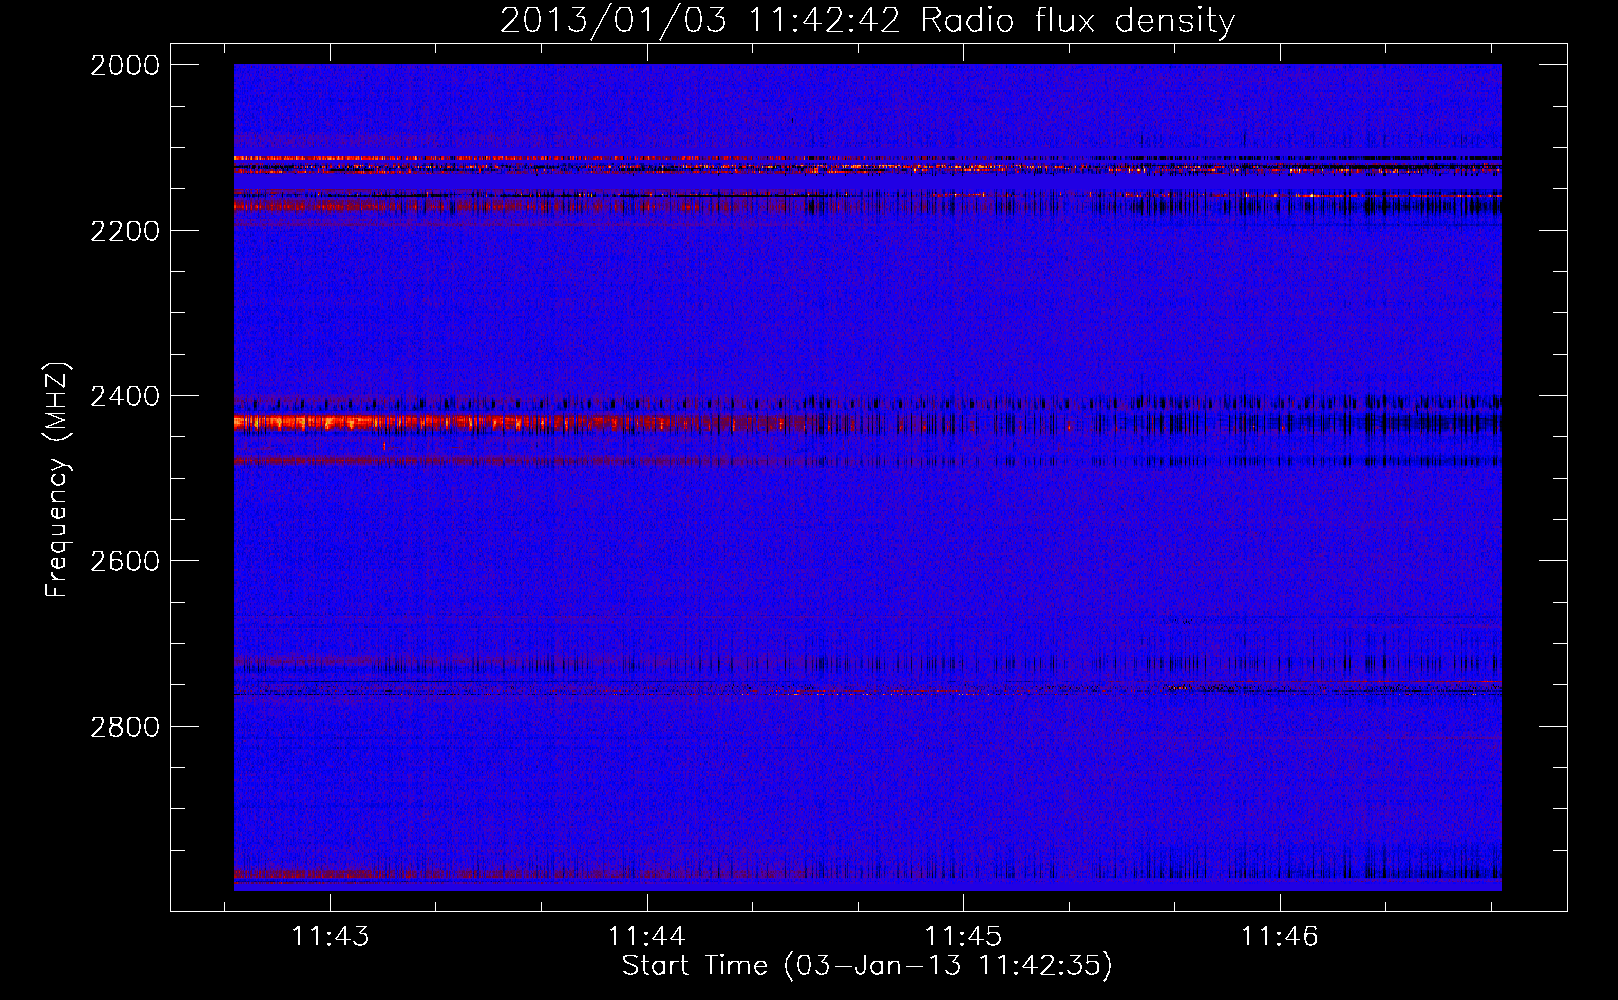Click the 11:45 time tick label
1618x1000 pixels.
(x=963, y=936)
